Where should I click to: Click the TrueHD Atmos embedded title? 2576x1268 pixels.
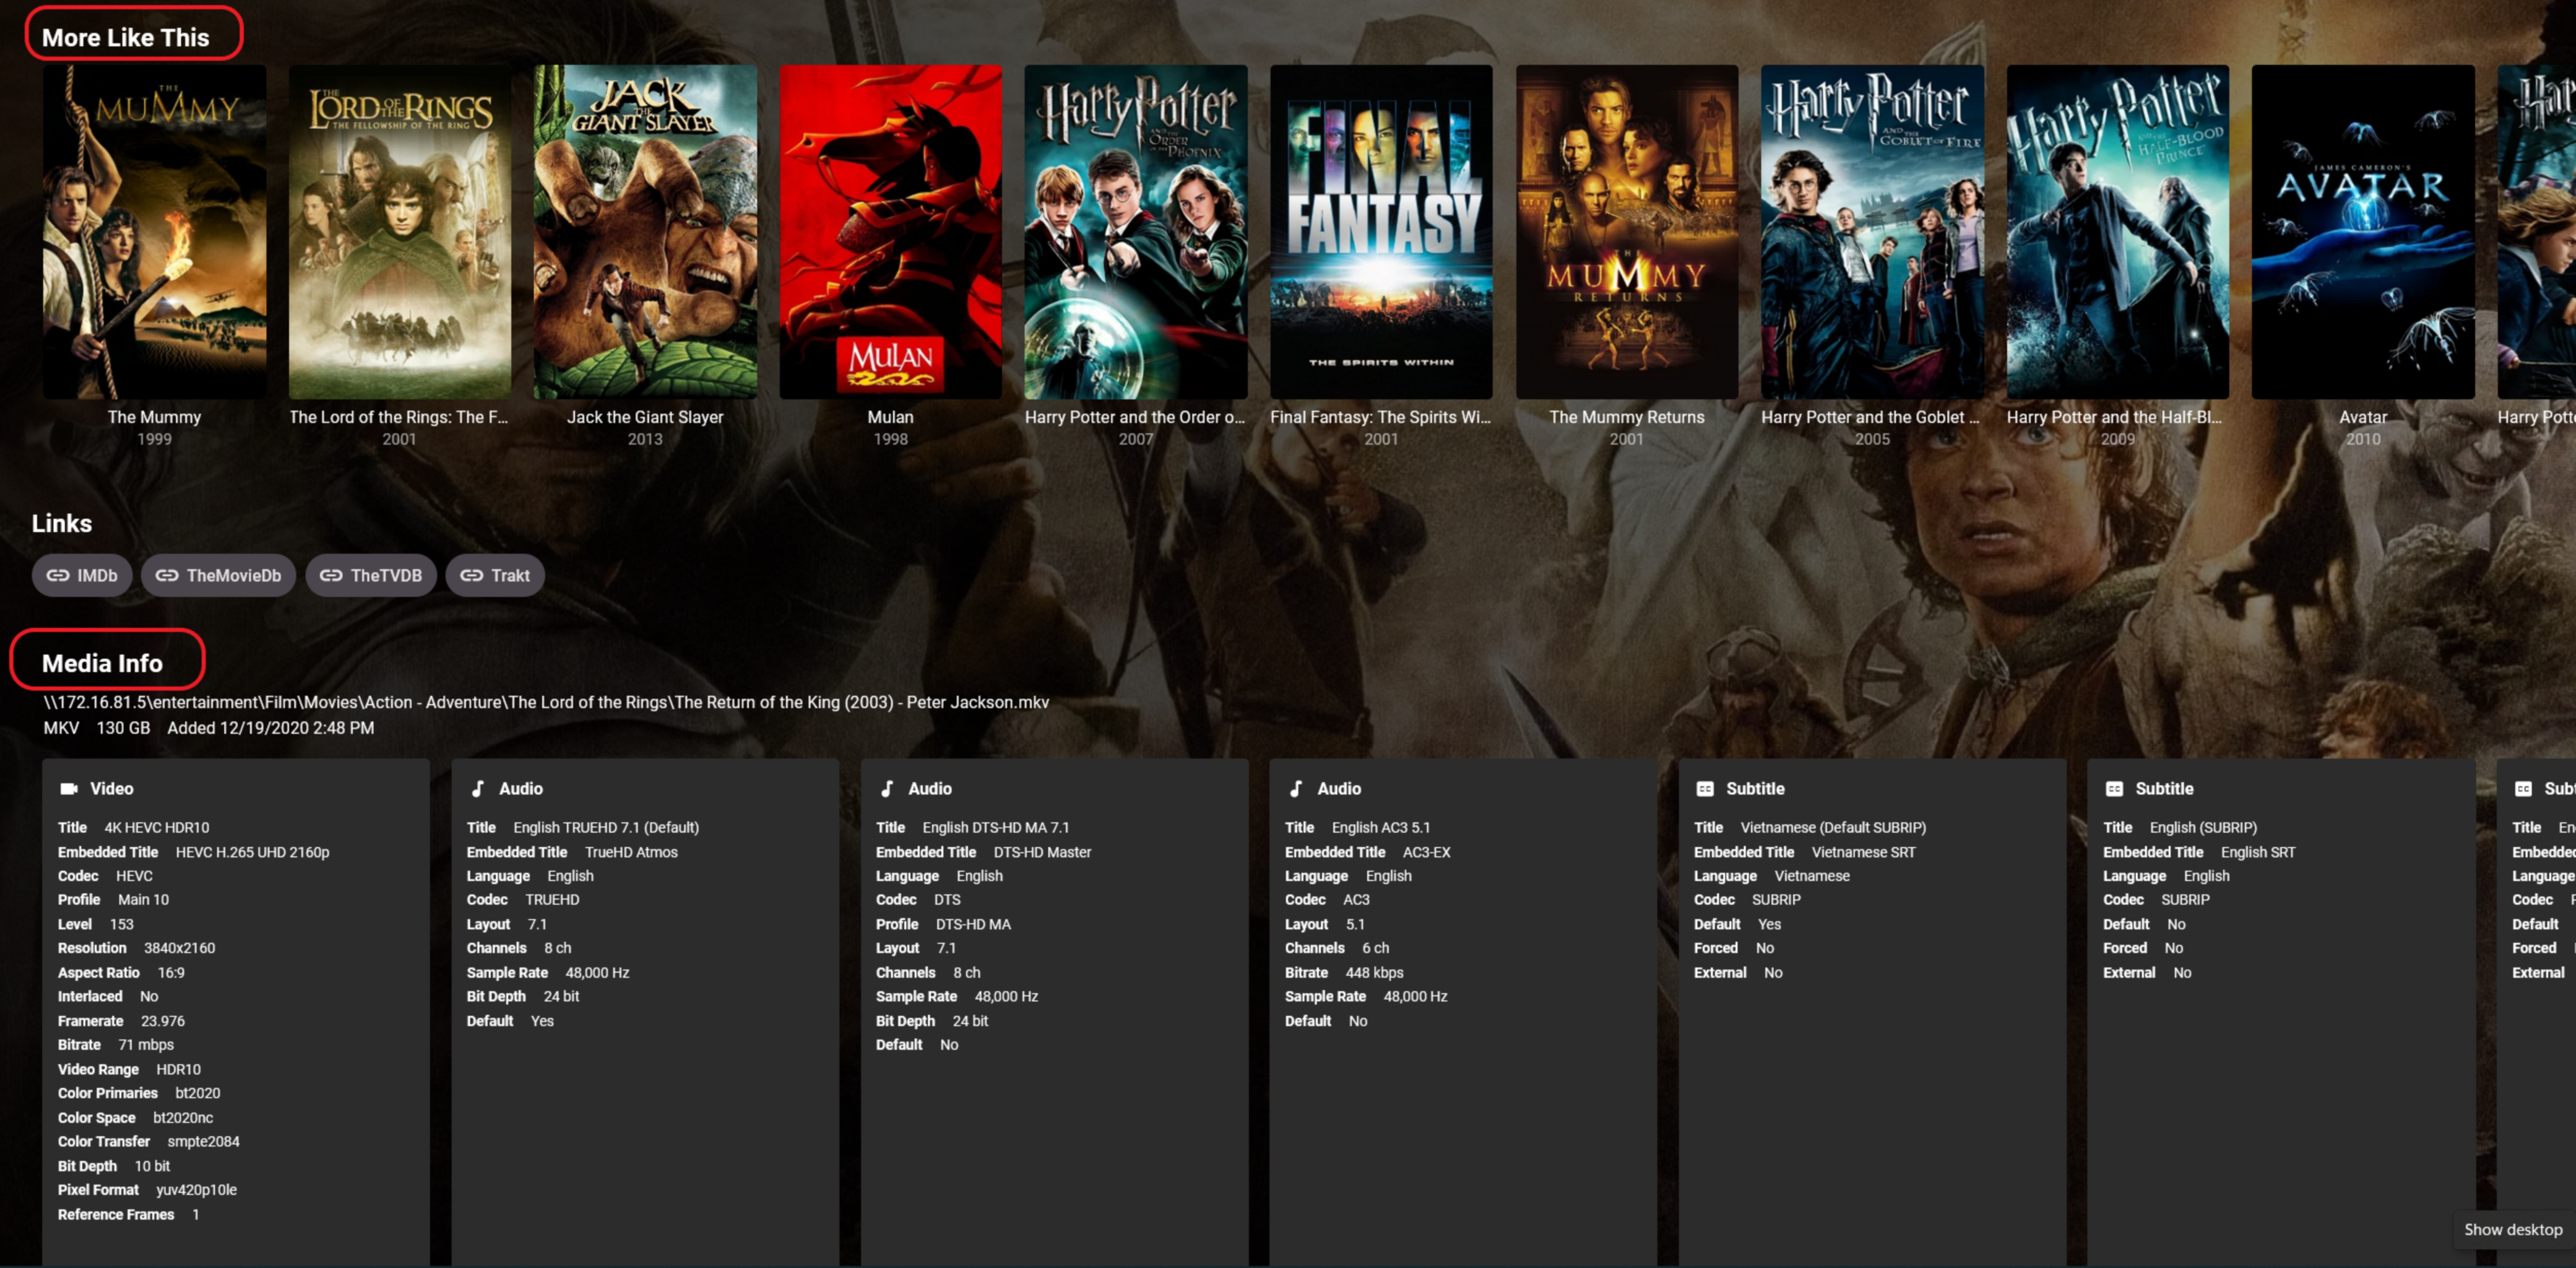(x=631, y=852)
